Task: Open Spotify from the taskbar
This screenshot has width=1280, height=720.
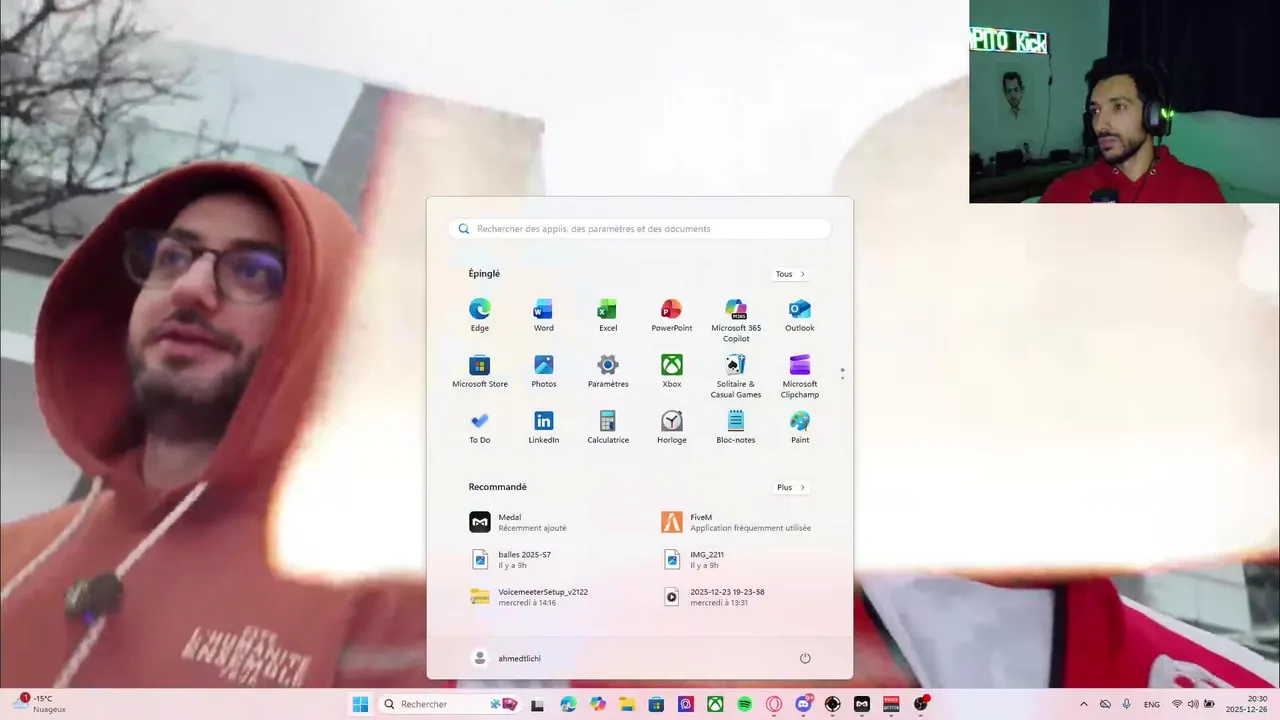Action: [x=745, y=704]
